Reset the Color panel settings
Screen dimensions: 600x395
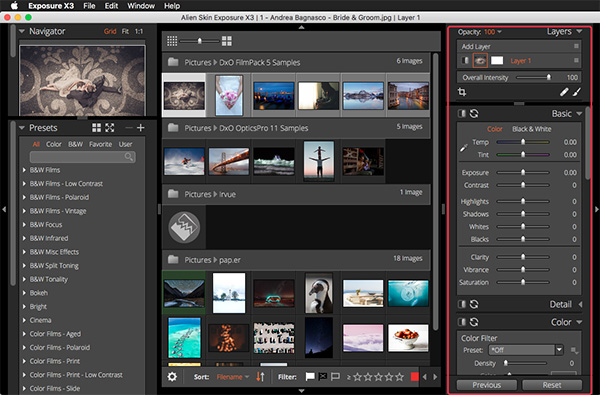474,322
